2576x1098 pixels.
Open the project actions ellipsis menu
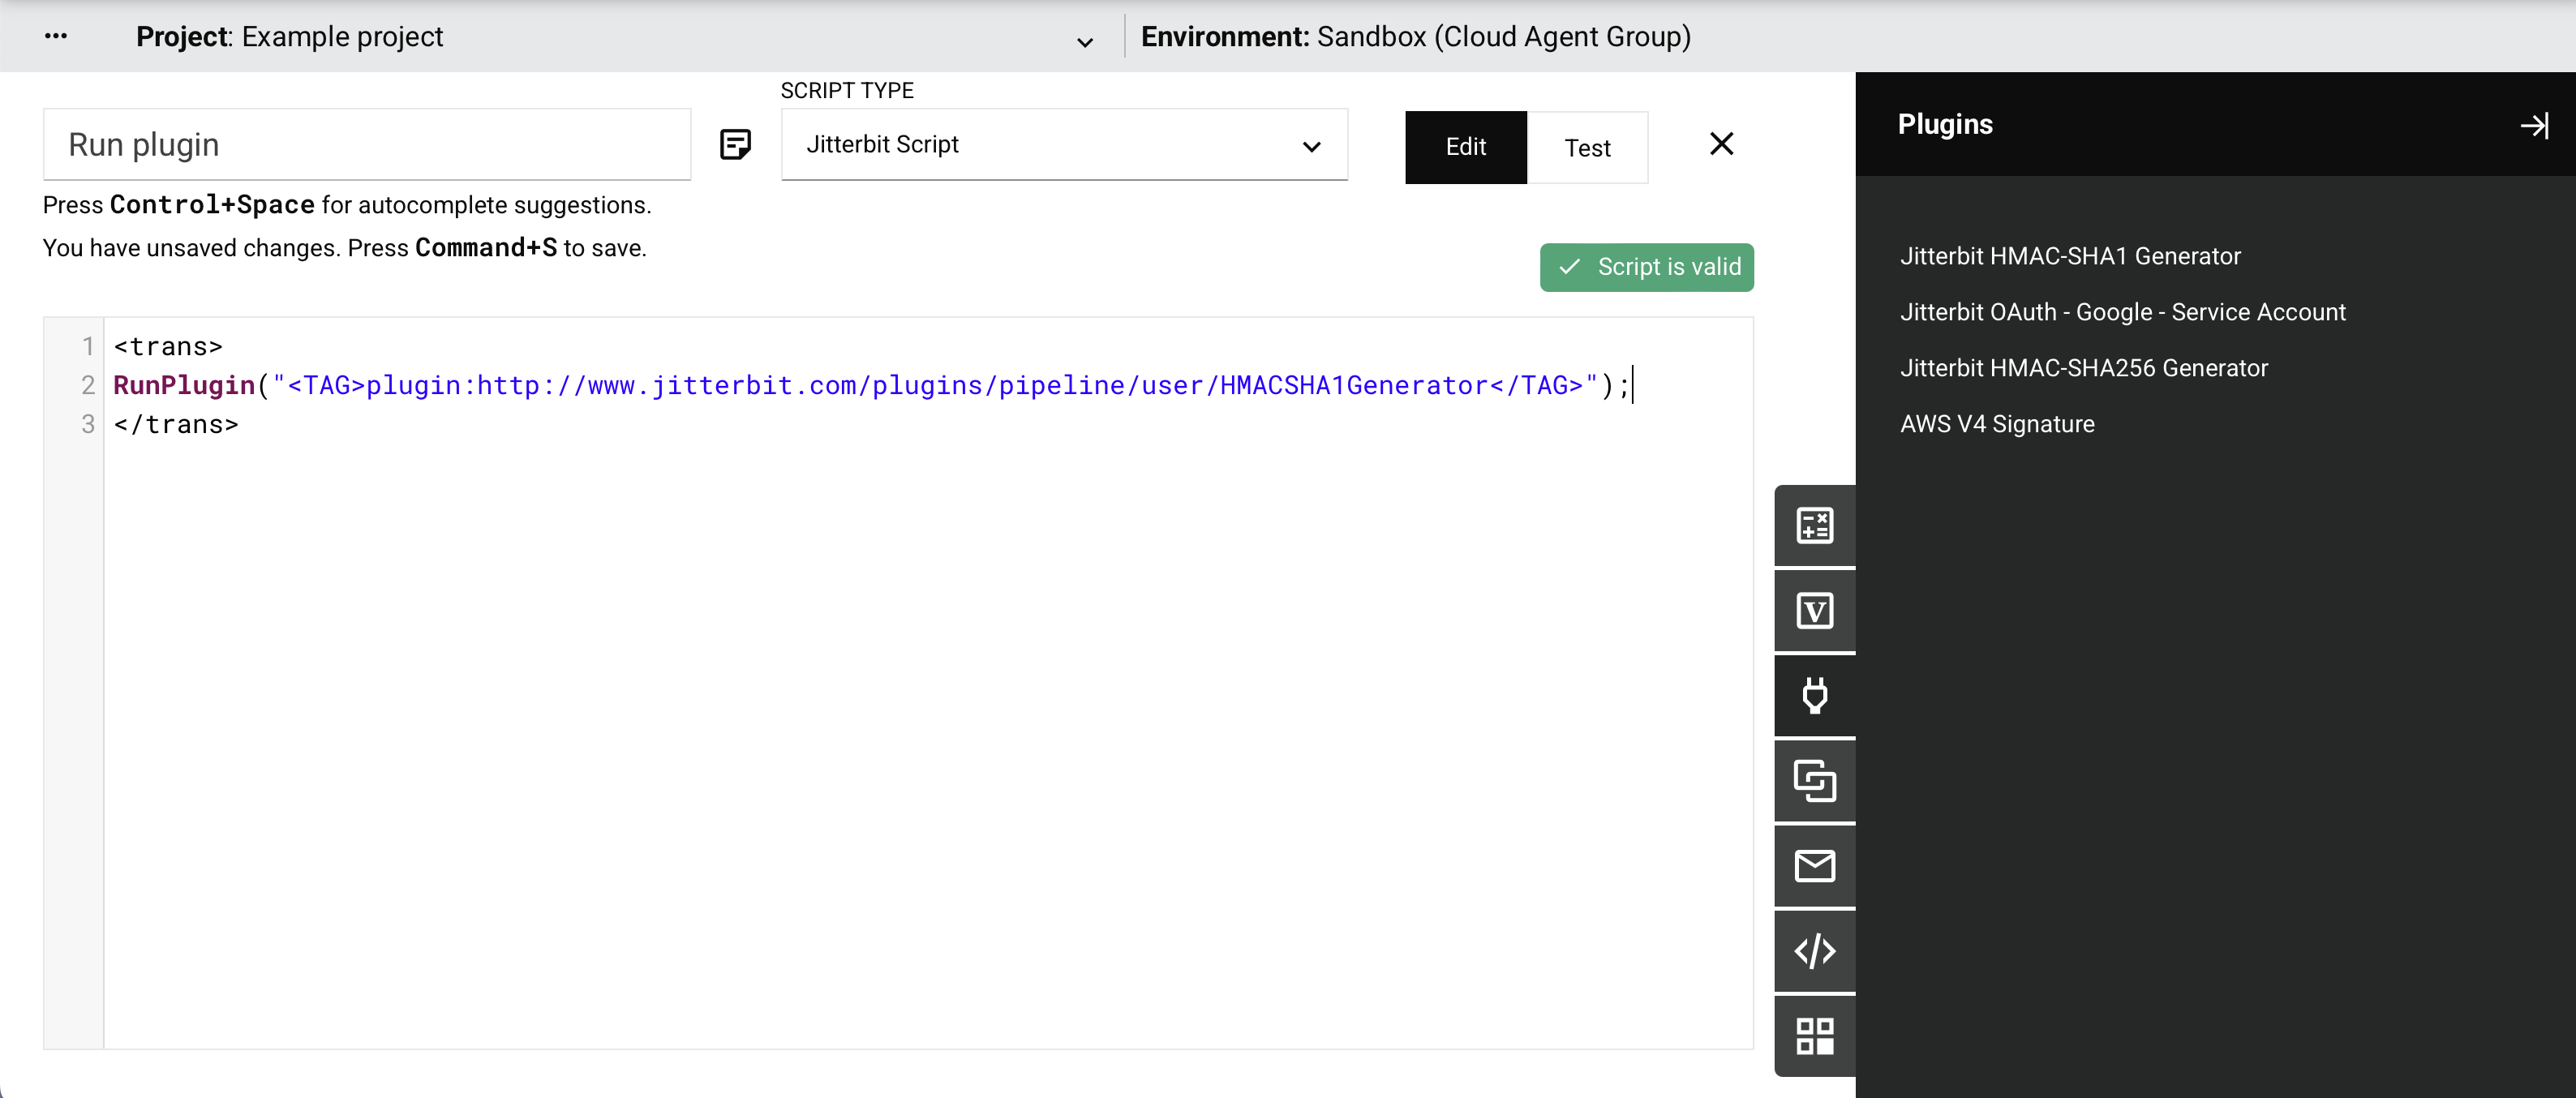click(x=56, y=36)
